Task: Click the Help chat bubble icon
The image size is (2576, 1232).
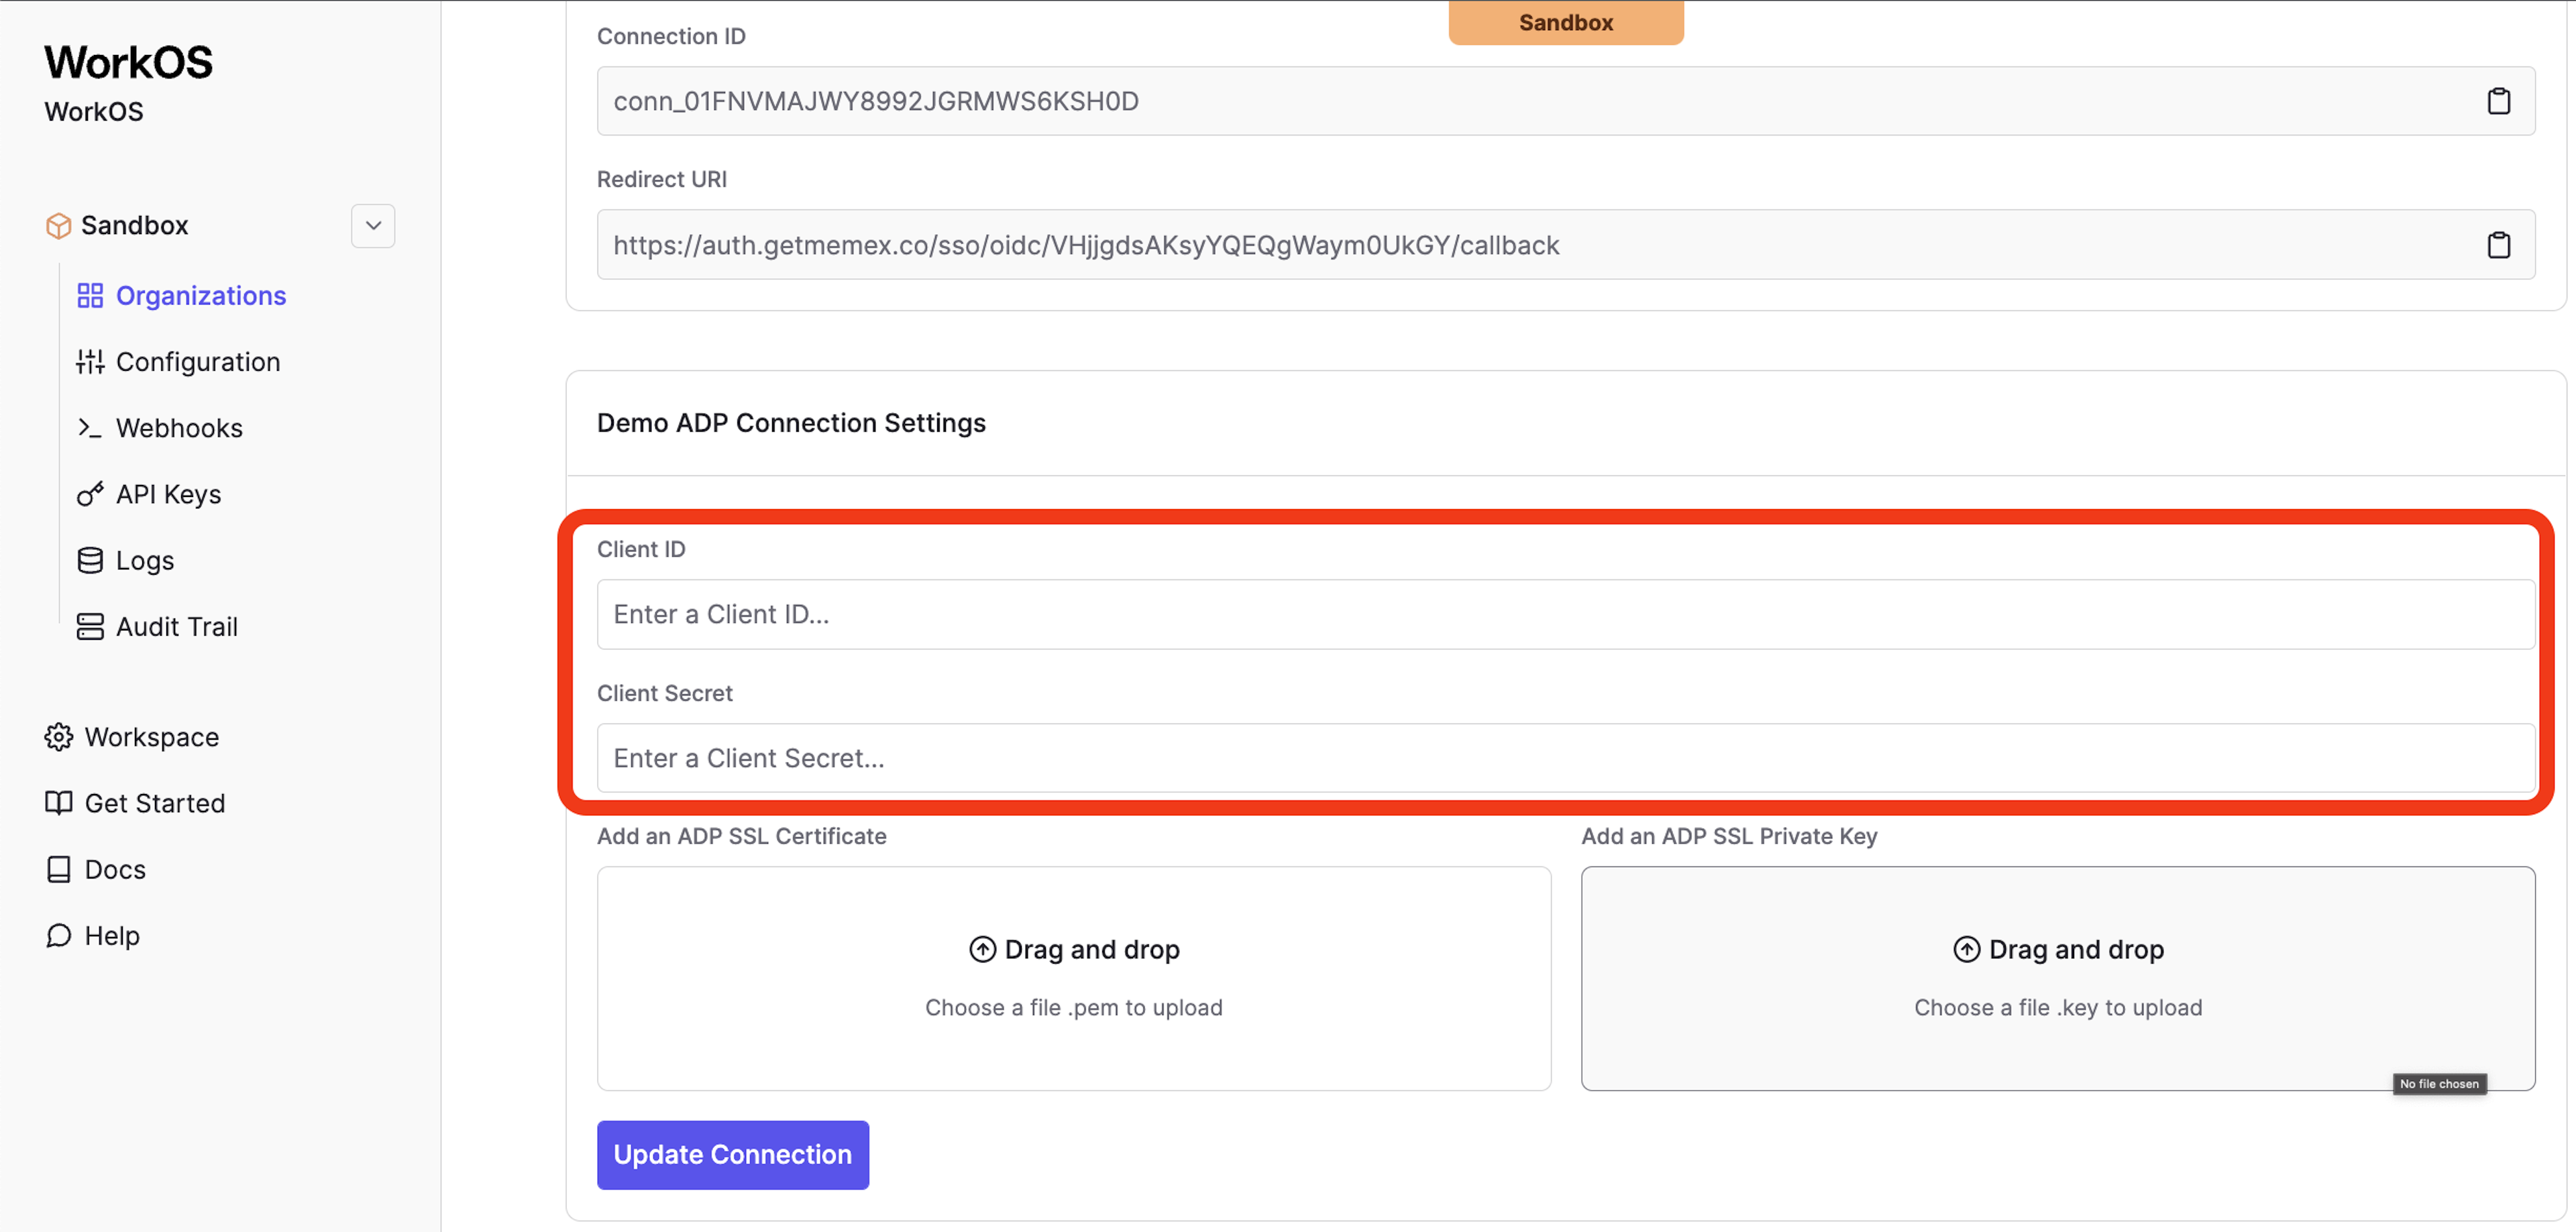Action: click(x=58, y=936)
